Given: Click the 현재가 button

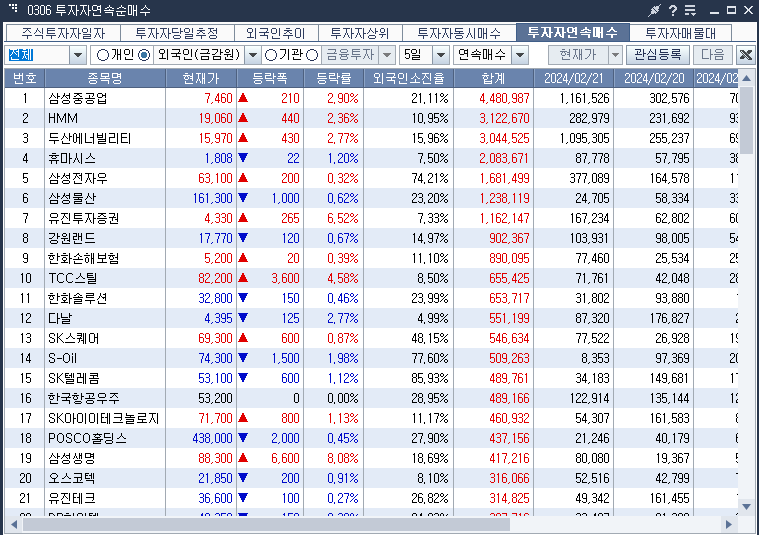Looking at the screenshot, I should (578, 55).
